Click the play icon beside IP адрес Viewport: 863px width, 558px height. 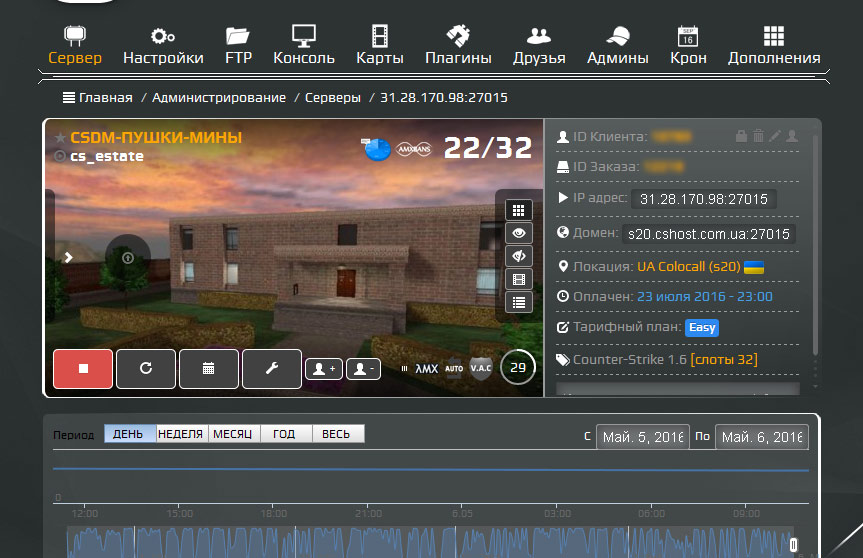(x=563, y=198)
